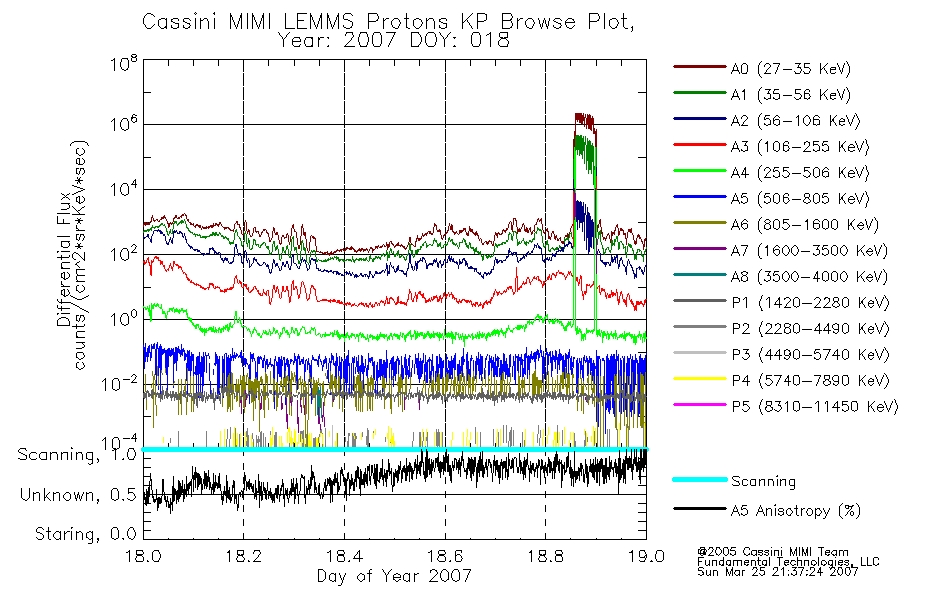Click the '@2005 Cassini MIMI Team' credit text
This screenshot has width=950, height=600.
773,552
